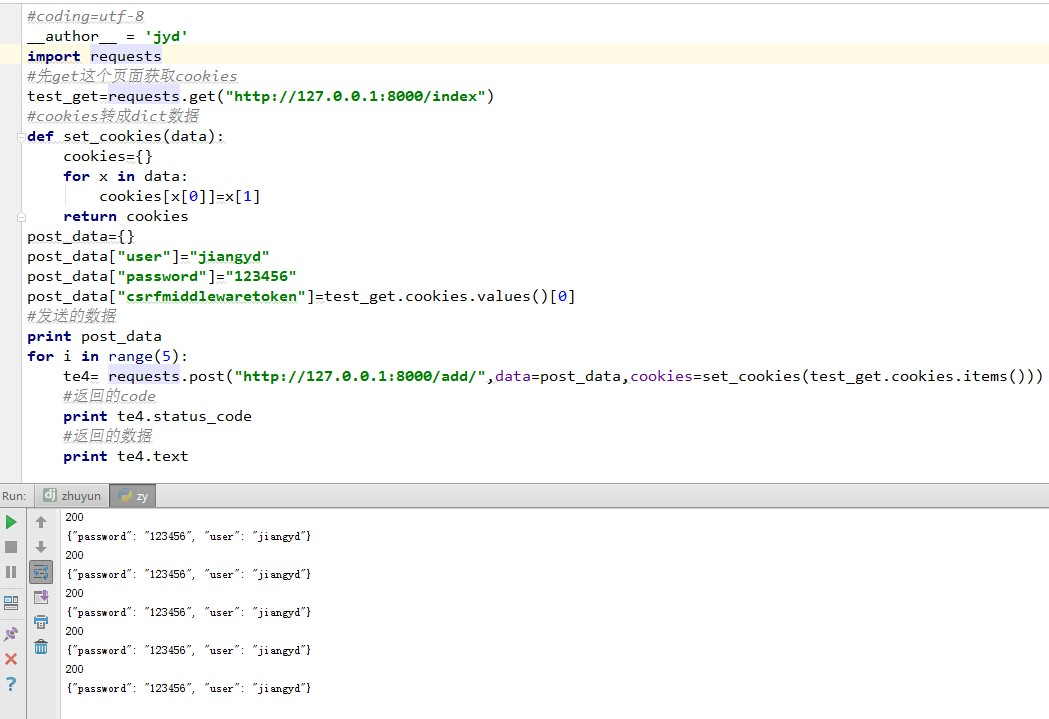Viewport: 1049px width, 719px height.
Task: Restore layout in the Run panel
Action: [x=11, y=603]
